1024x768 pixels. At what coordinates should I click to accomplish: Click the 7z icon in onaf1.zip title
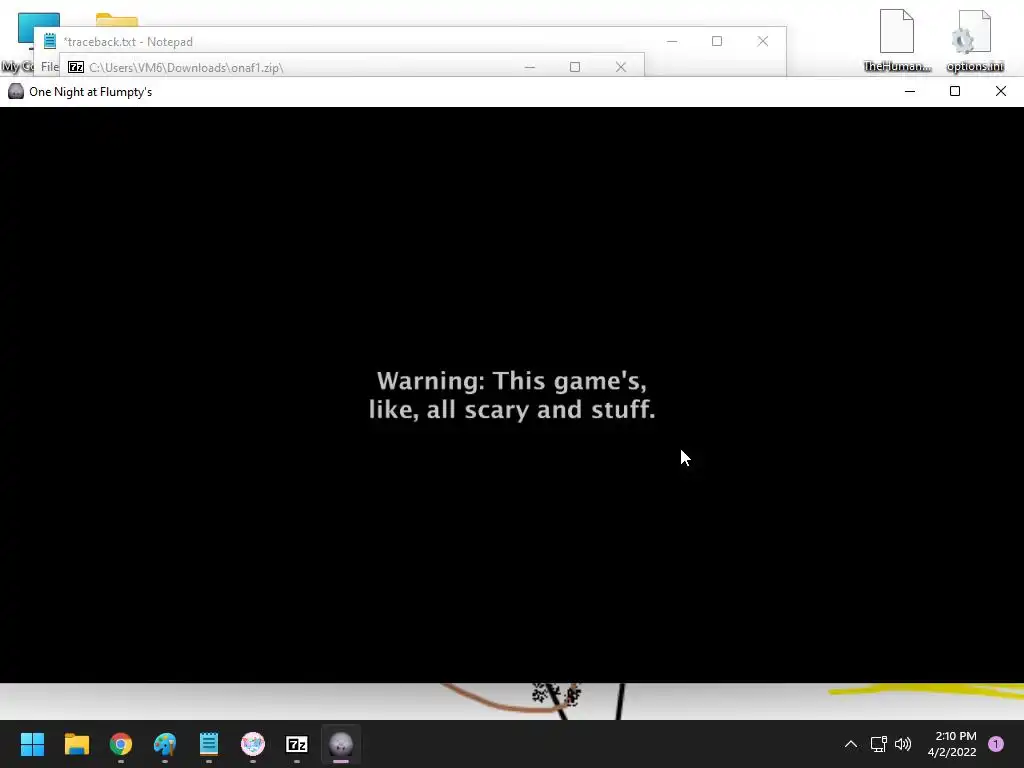point(76,67)
